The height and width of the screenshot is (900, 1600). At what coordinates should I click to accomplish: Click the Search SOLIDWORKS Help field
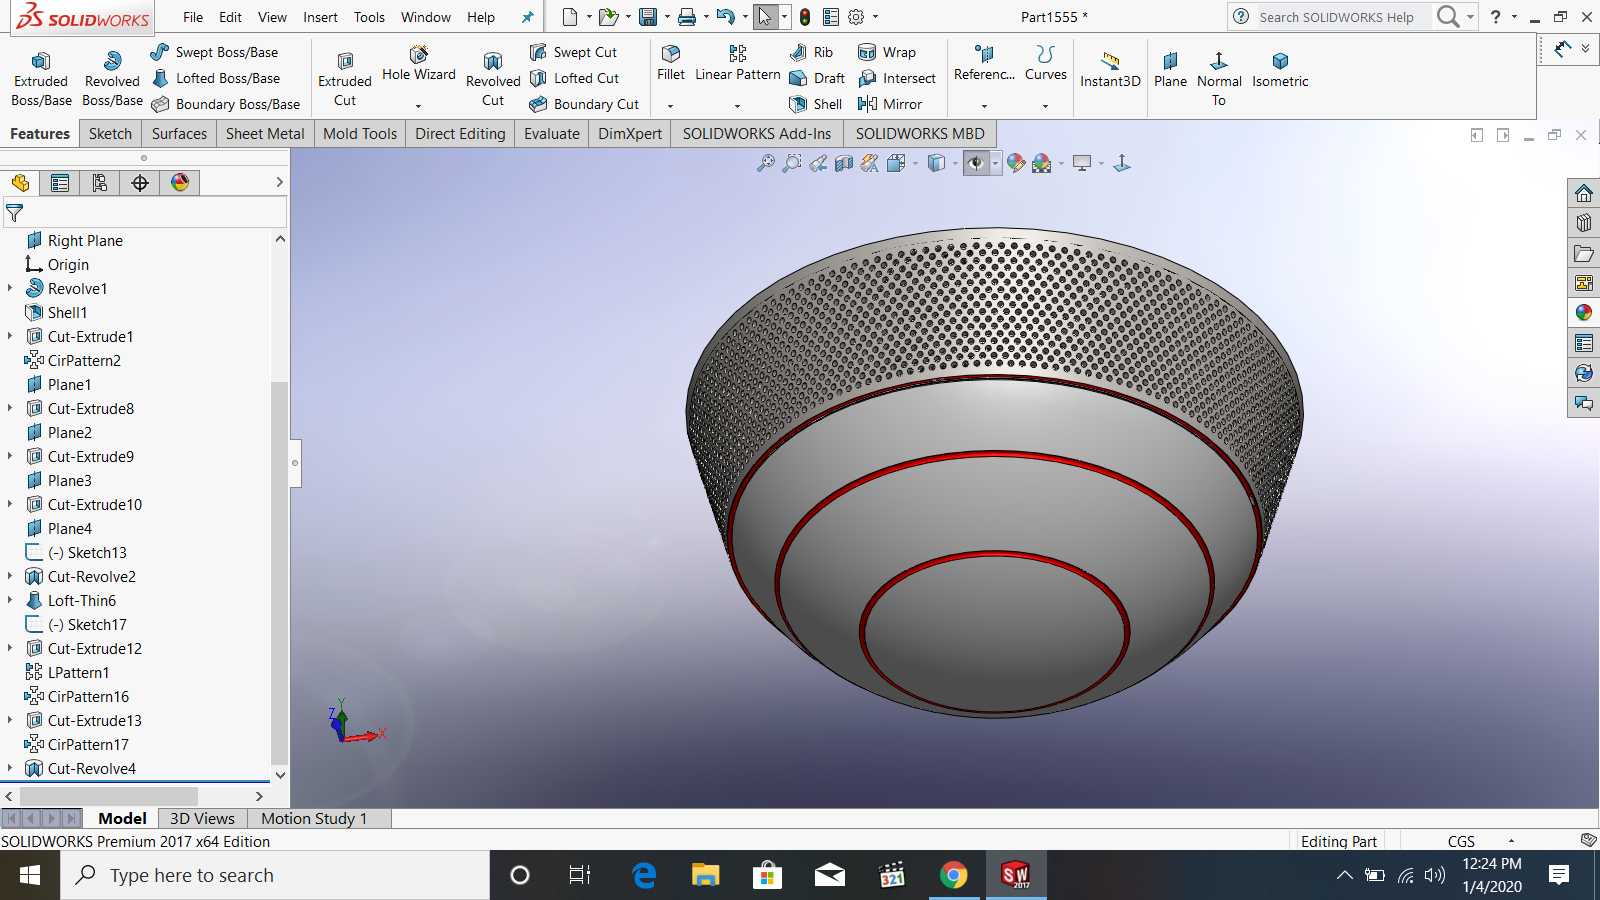click(x=1336, y=17)
